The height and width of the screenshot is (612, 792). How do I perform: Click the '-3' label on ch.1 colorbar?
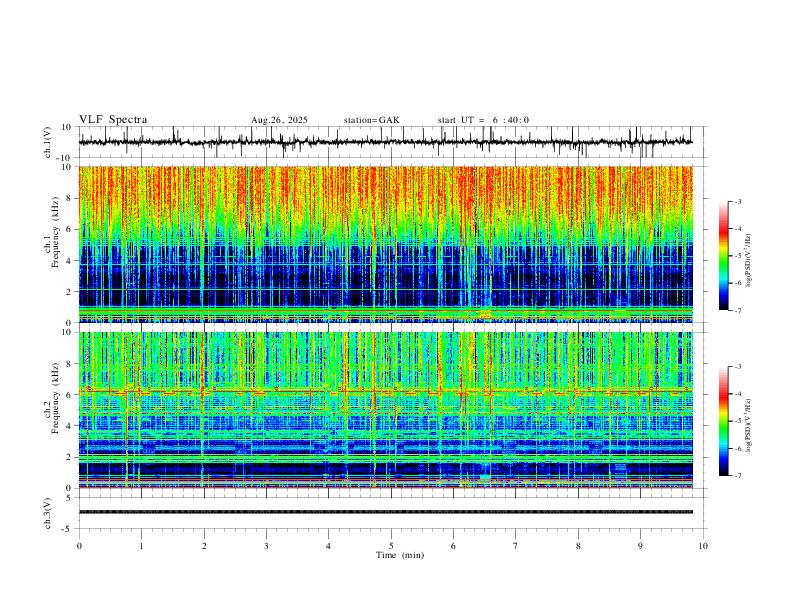[738, 201]
